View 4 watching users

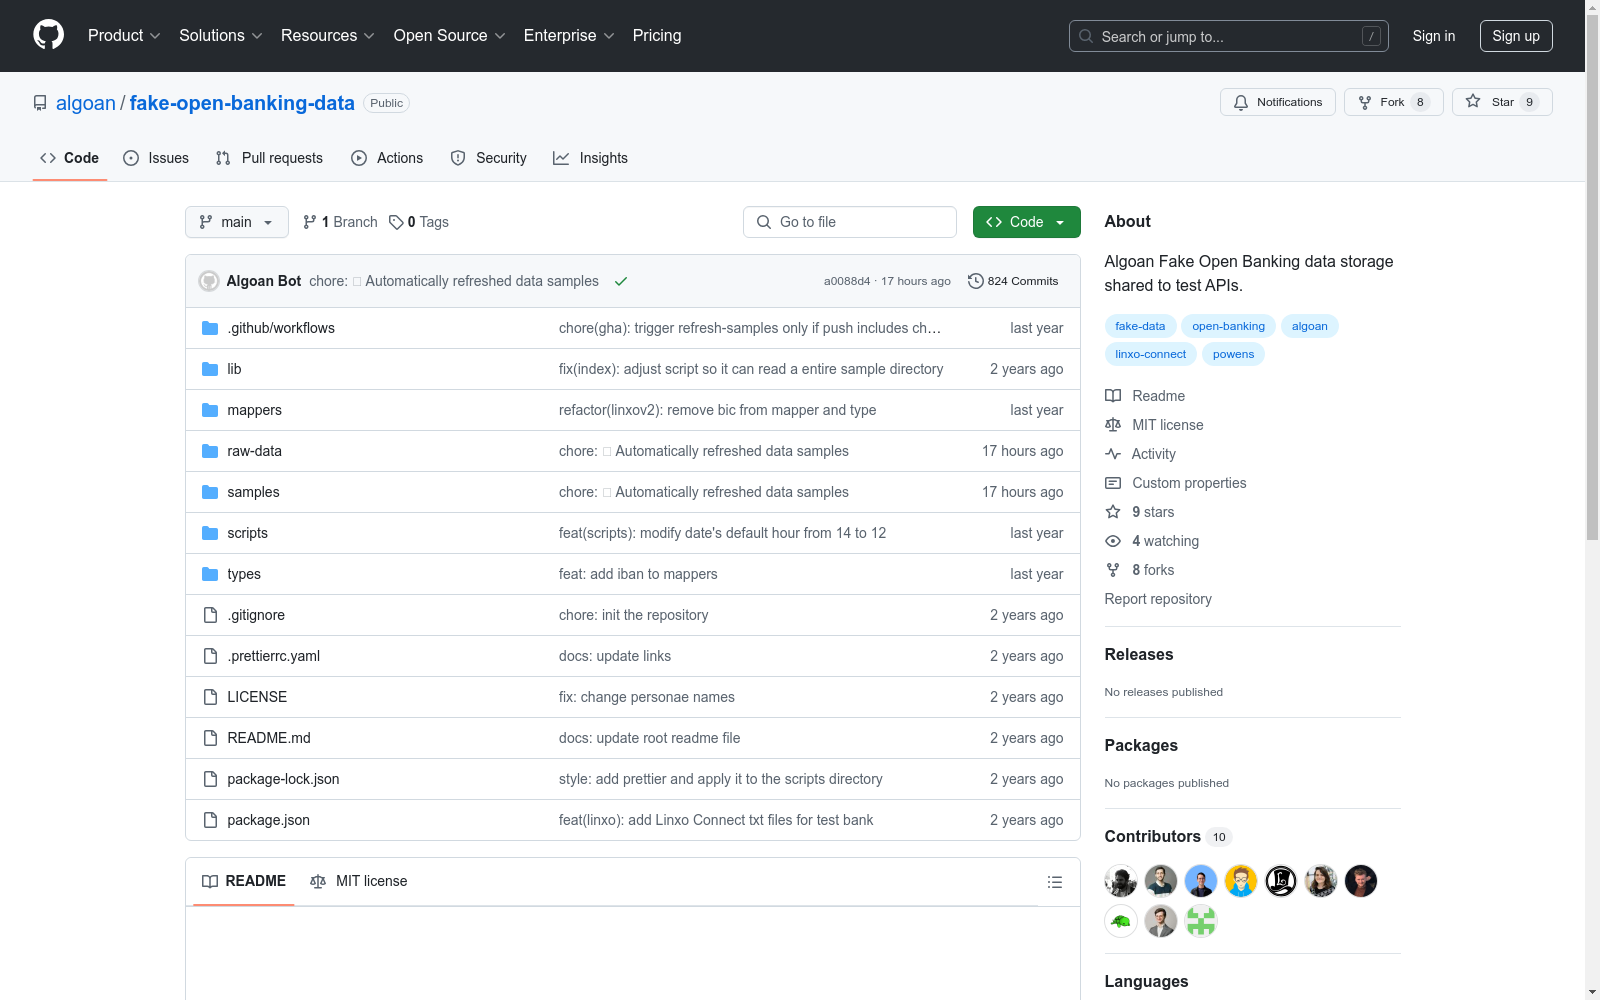pyautogui.click(x=1152, y=541)
